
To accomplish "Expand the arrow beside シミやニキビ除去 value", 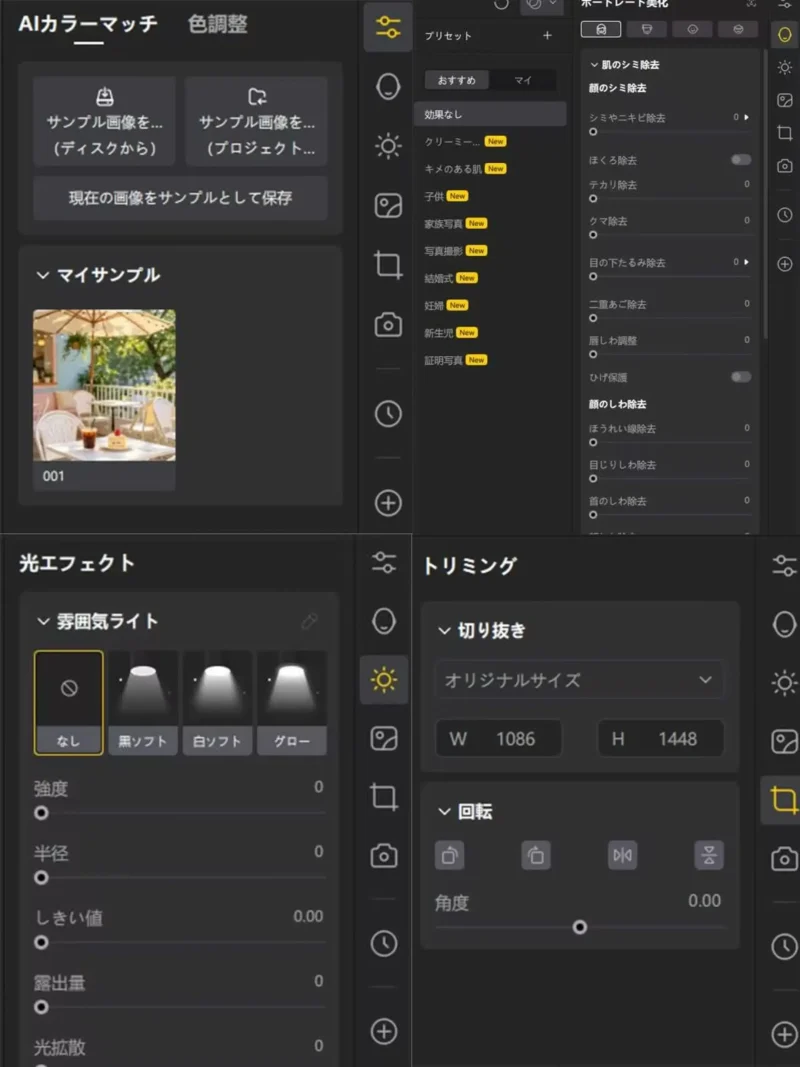I will 746,117.
